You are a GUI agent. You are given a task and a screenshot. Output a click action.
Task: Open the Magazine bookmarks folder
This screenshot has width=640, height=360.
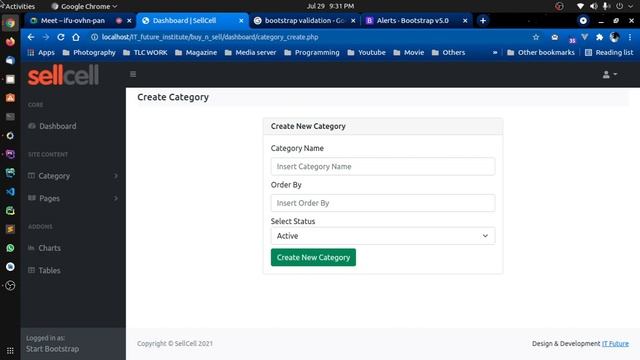point(196,53)
